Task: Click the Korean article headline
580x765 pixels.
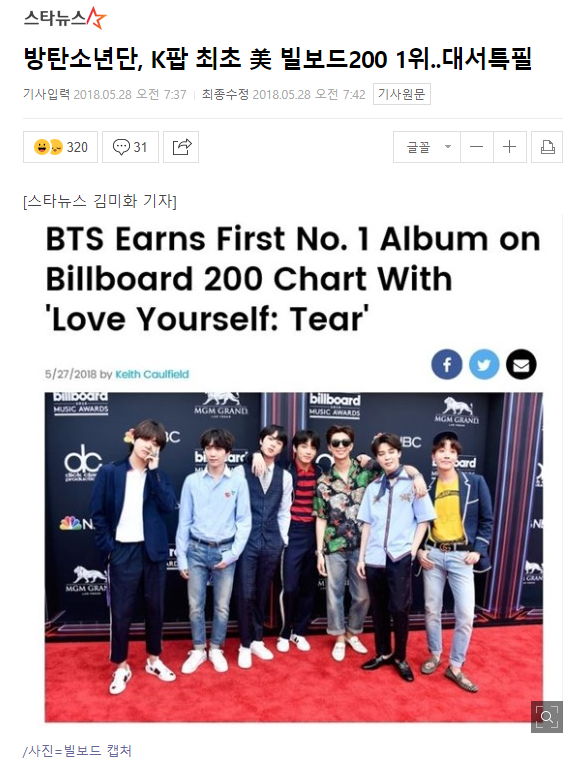Action: point(277,59)
